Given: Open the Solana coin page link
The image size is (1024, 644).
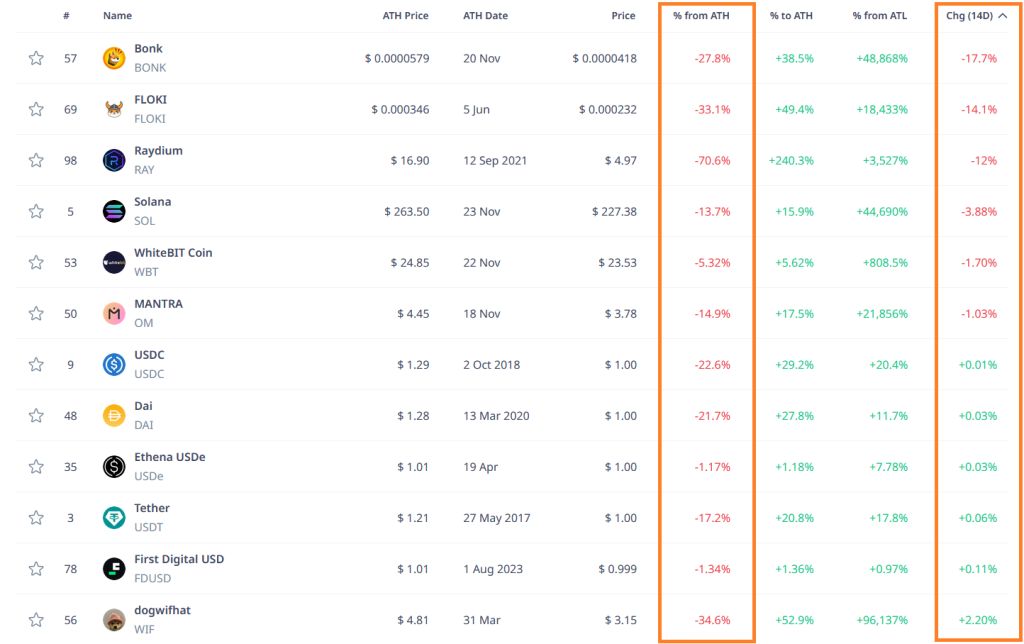Looking at the screenshot, I should pyautogui.click(x=153, y=202).
